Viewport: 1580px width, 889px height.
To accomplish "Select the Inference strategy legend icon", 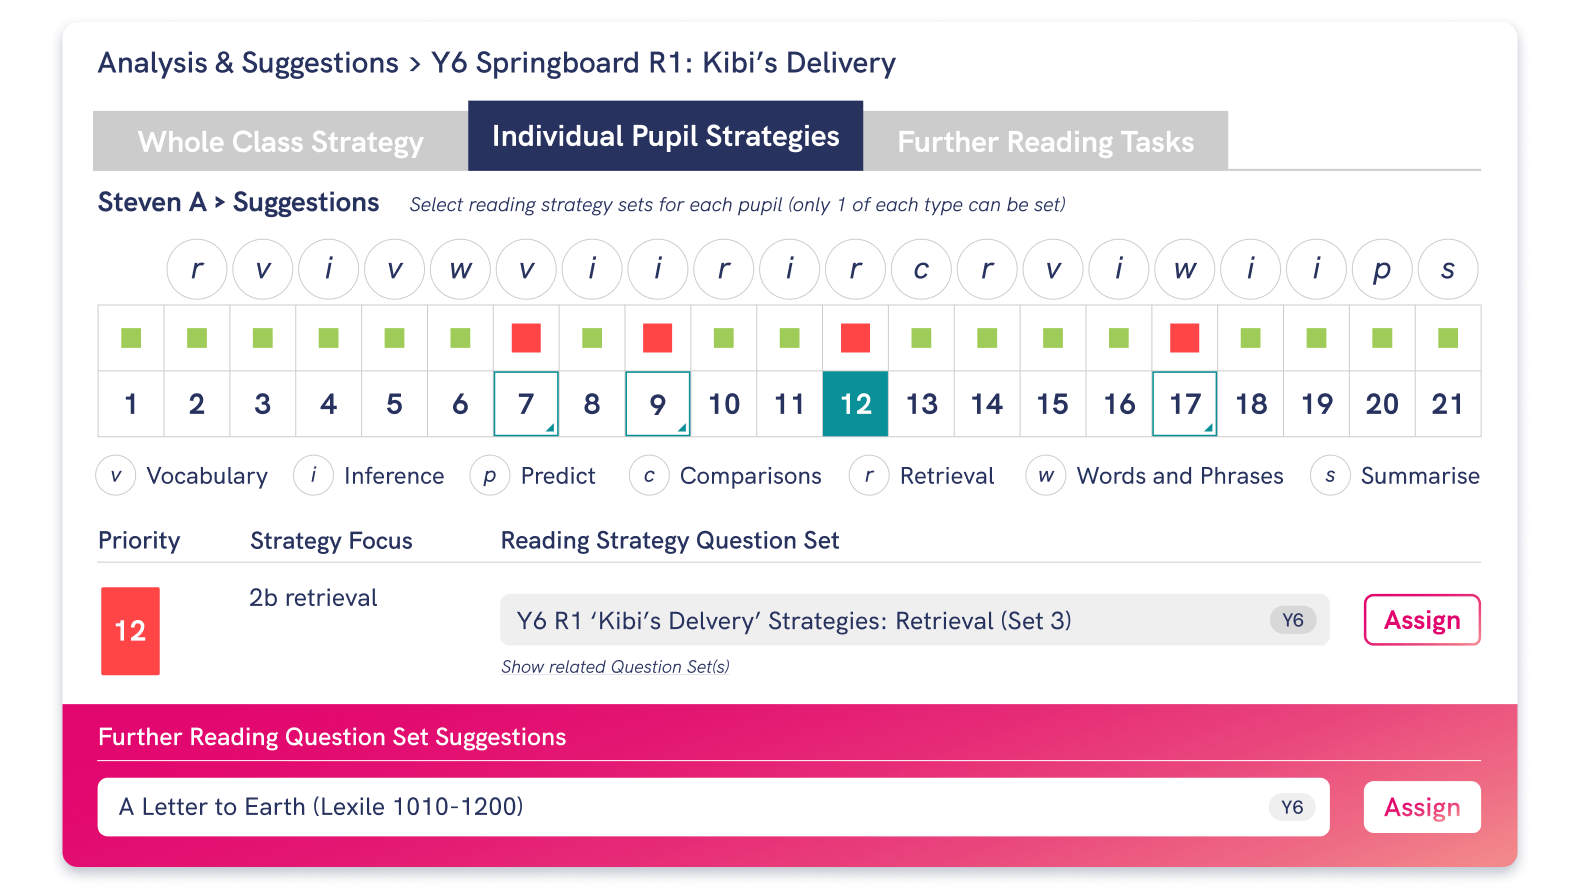I will [x=313, y=476].
